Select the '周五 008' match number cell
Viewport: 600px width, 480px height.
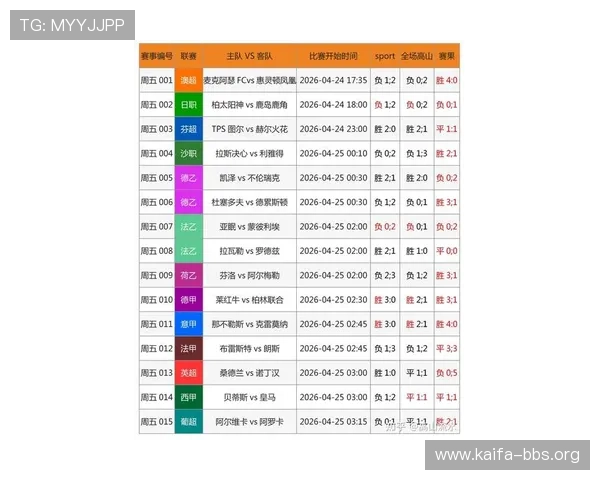(x=157, y=251)
